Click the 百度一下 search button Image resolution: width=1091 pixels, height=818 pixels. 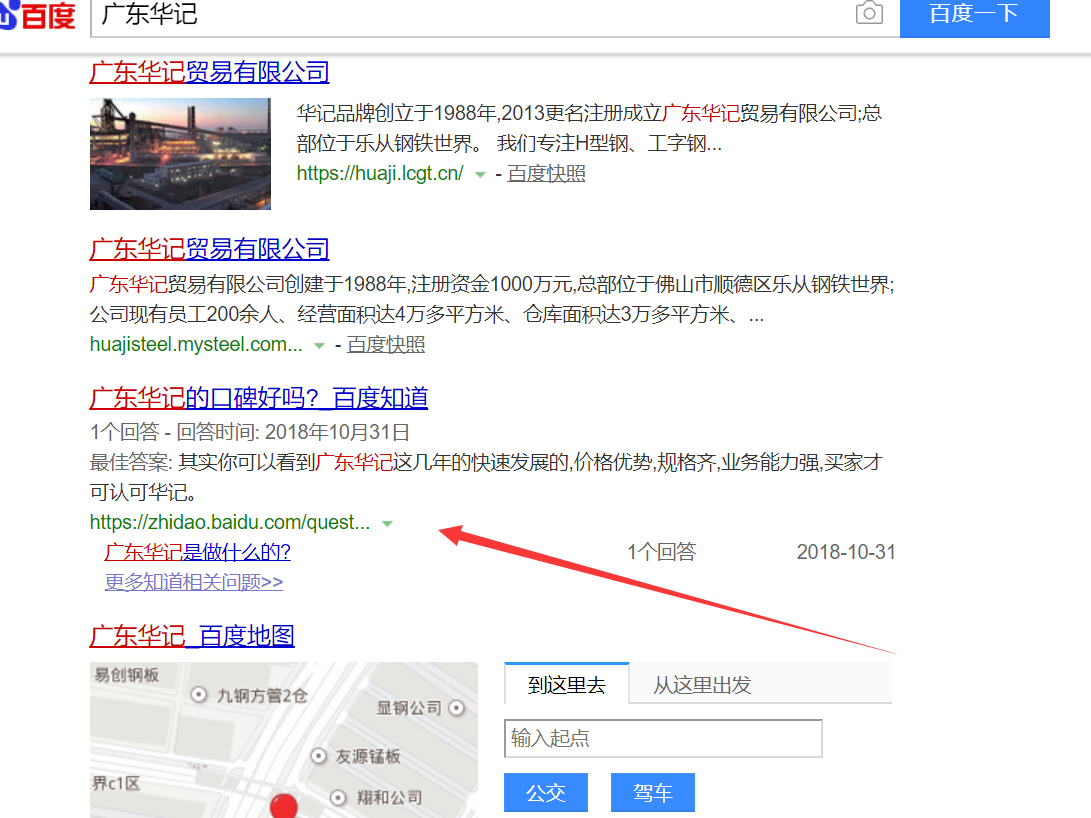pyautogui.click(x=974, y=17)
